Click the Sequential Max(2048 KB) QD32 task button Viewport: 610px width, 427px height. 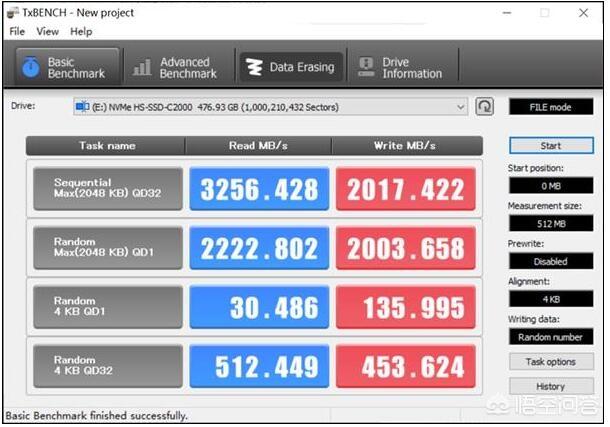coord(108,189)
